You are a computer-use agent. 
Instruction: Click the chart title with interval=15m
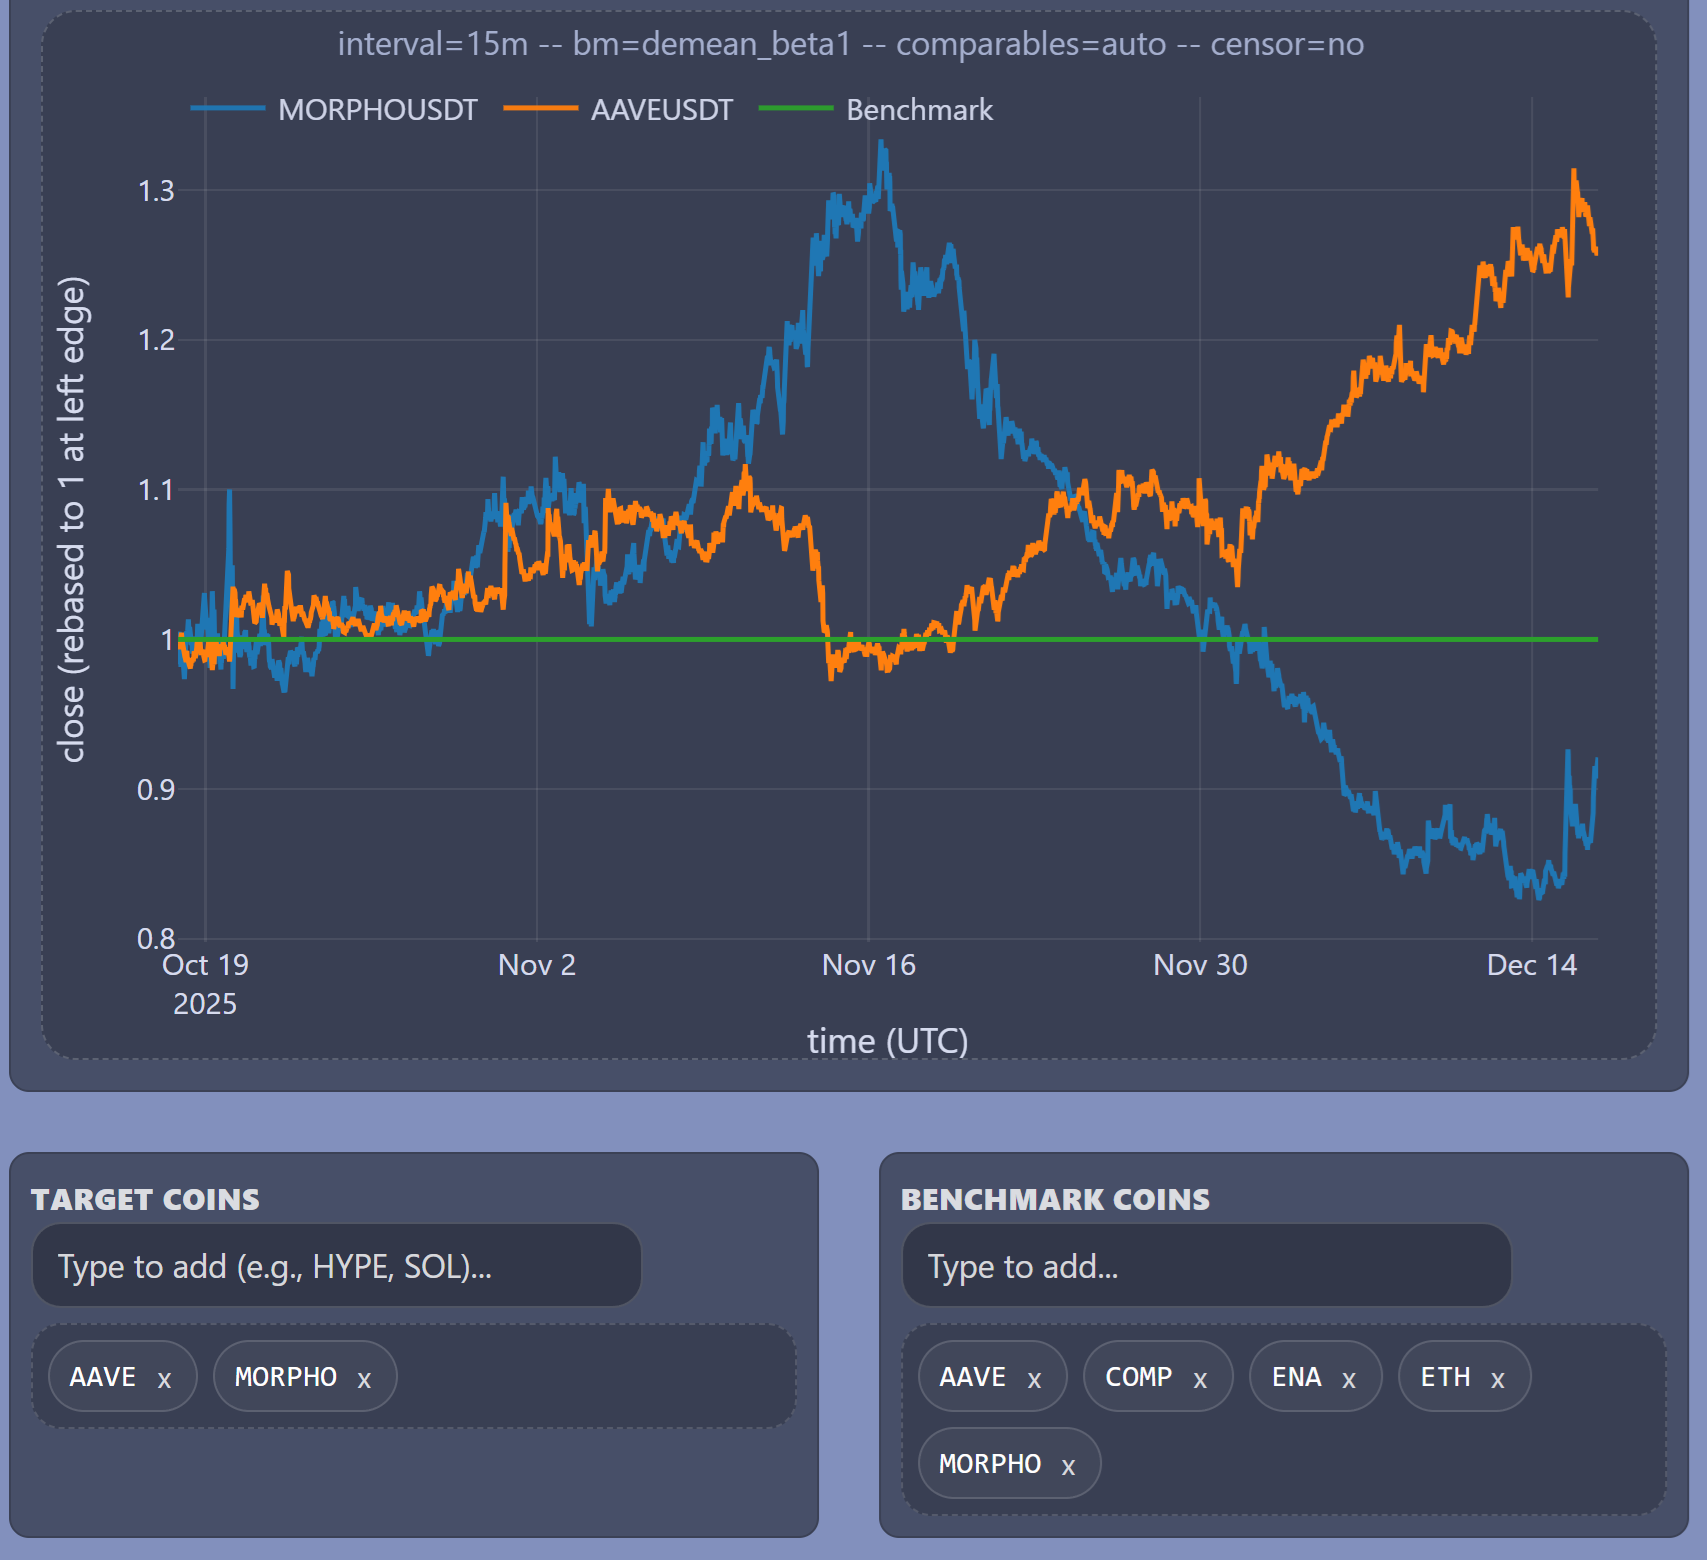(x=850, y=44)
